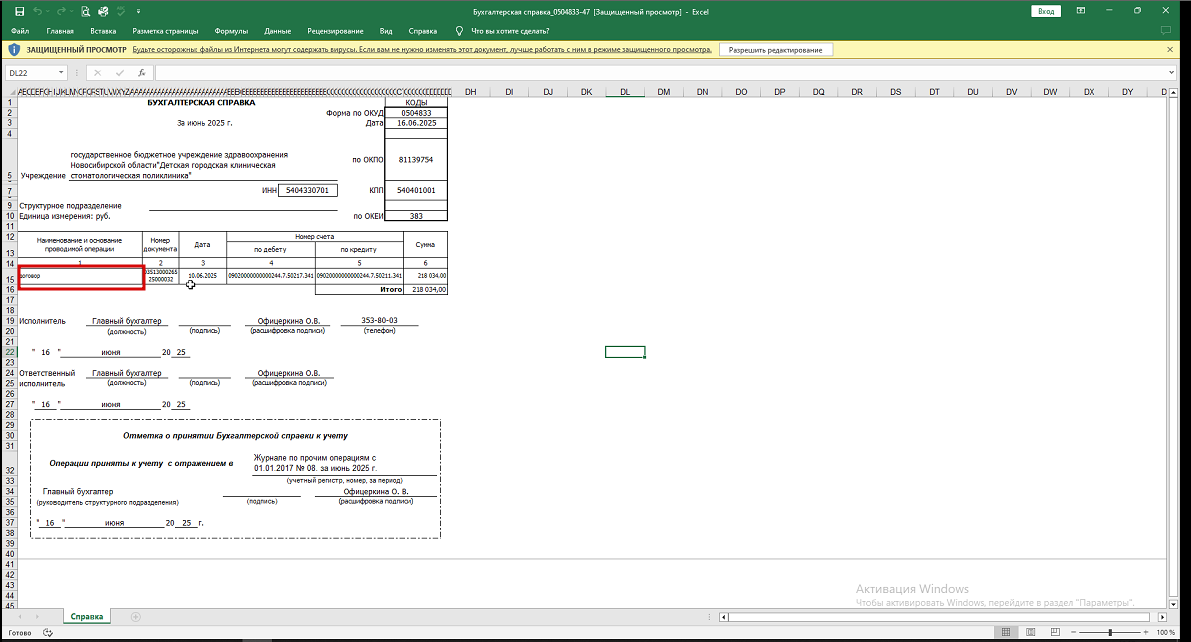This screenshot has width=1191, height=642.
Task: Open the Рецензирование ribbon tab
Action: pyautogui.click(x=335, y=31)
